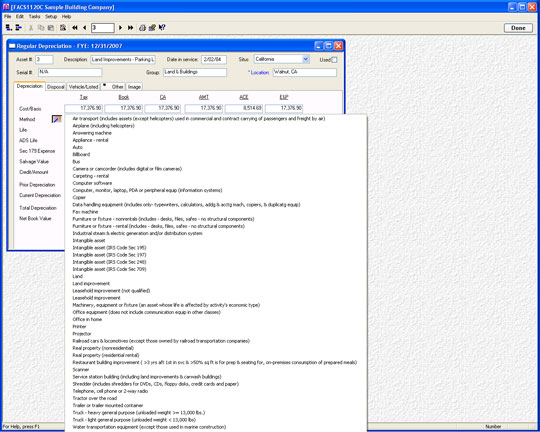This screenshot has height=432, width=540.
Task: Select 'Land' from the list
Action: pos(77,276)
